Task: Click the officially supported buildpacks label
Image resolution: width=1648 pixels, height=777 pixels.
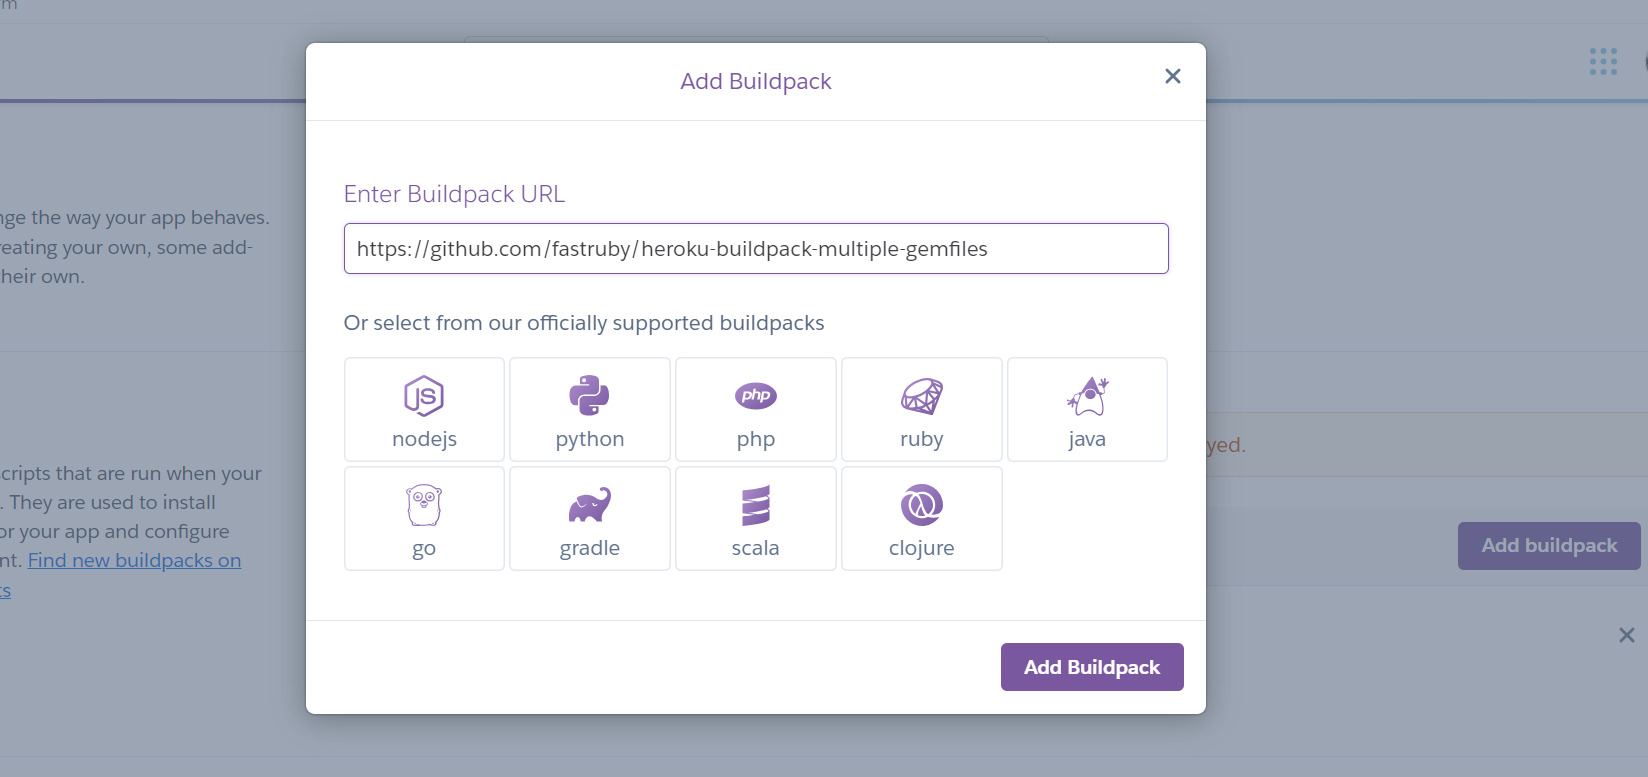Action: (584, 322)
